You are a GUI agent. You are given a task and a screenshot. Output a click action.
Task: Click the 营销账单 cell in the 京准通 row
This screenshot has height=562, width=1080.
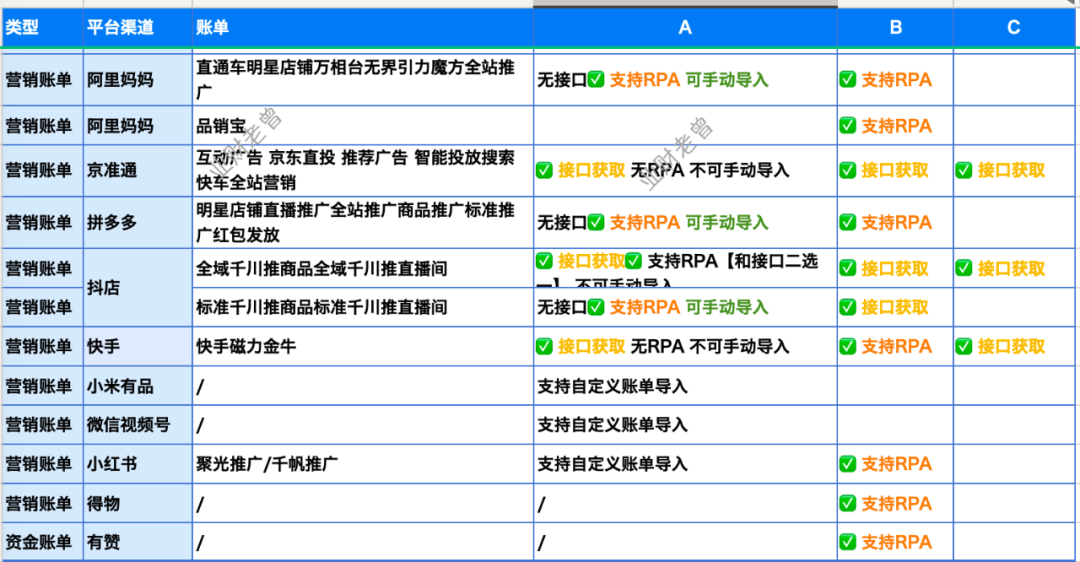[x=42, y=170]
